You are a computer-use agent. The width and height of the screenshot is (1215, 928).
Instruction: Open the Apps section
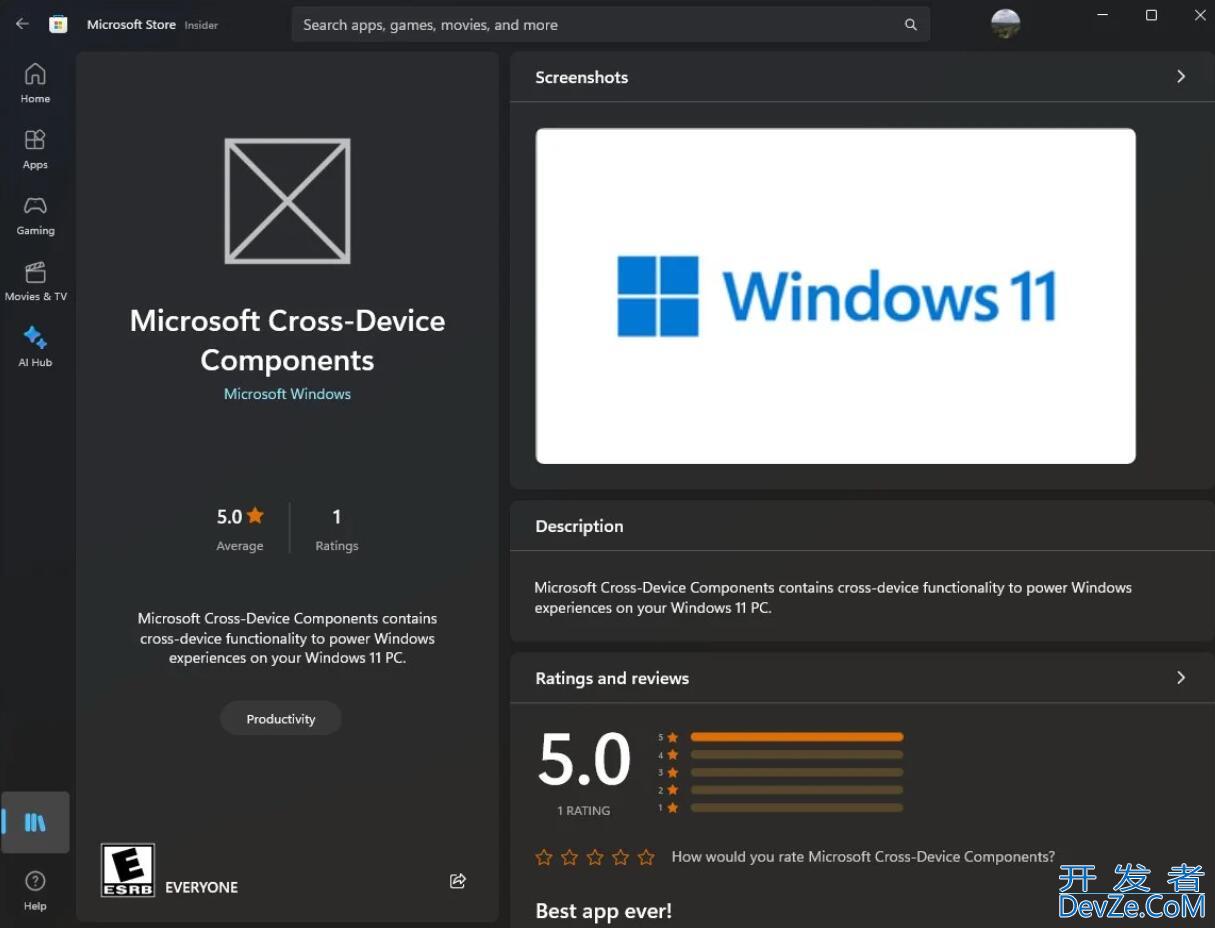35,149
